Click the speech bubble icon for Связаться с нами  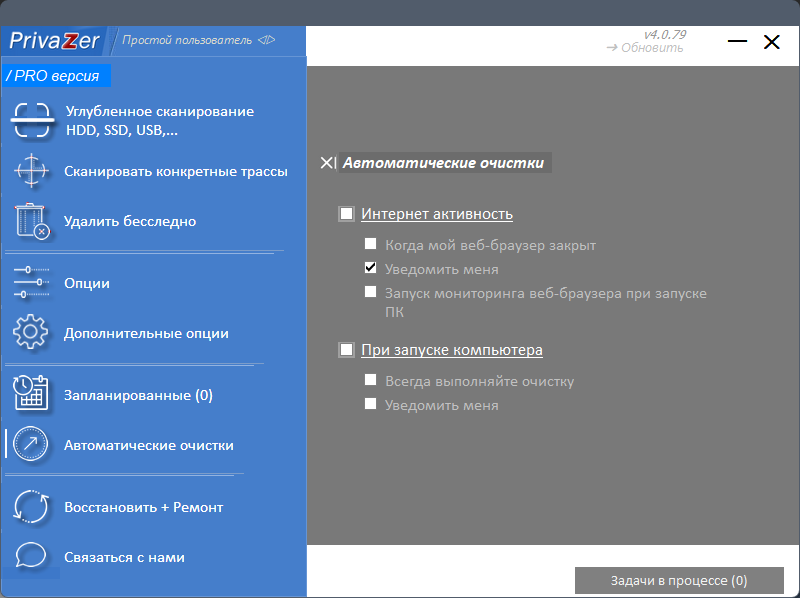31,555
